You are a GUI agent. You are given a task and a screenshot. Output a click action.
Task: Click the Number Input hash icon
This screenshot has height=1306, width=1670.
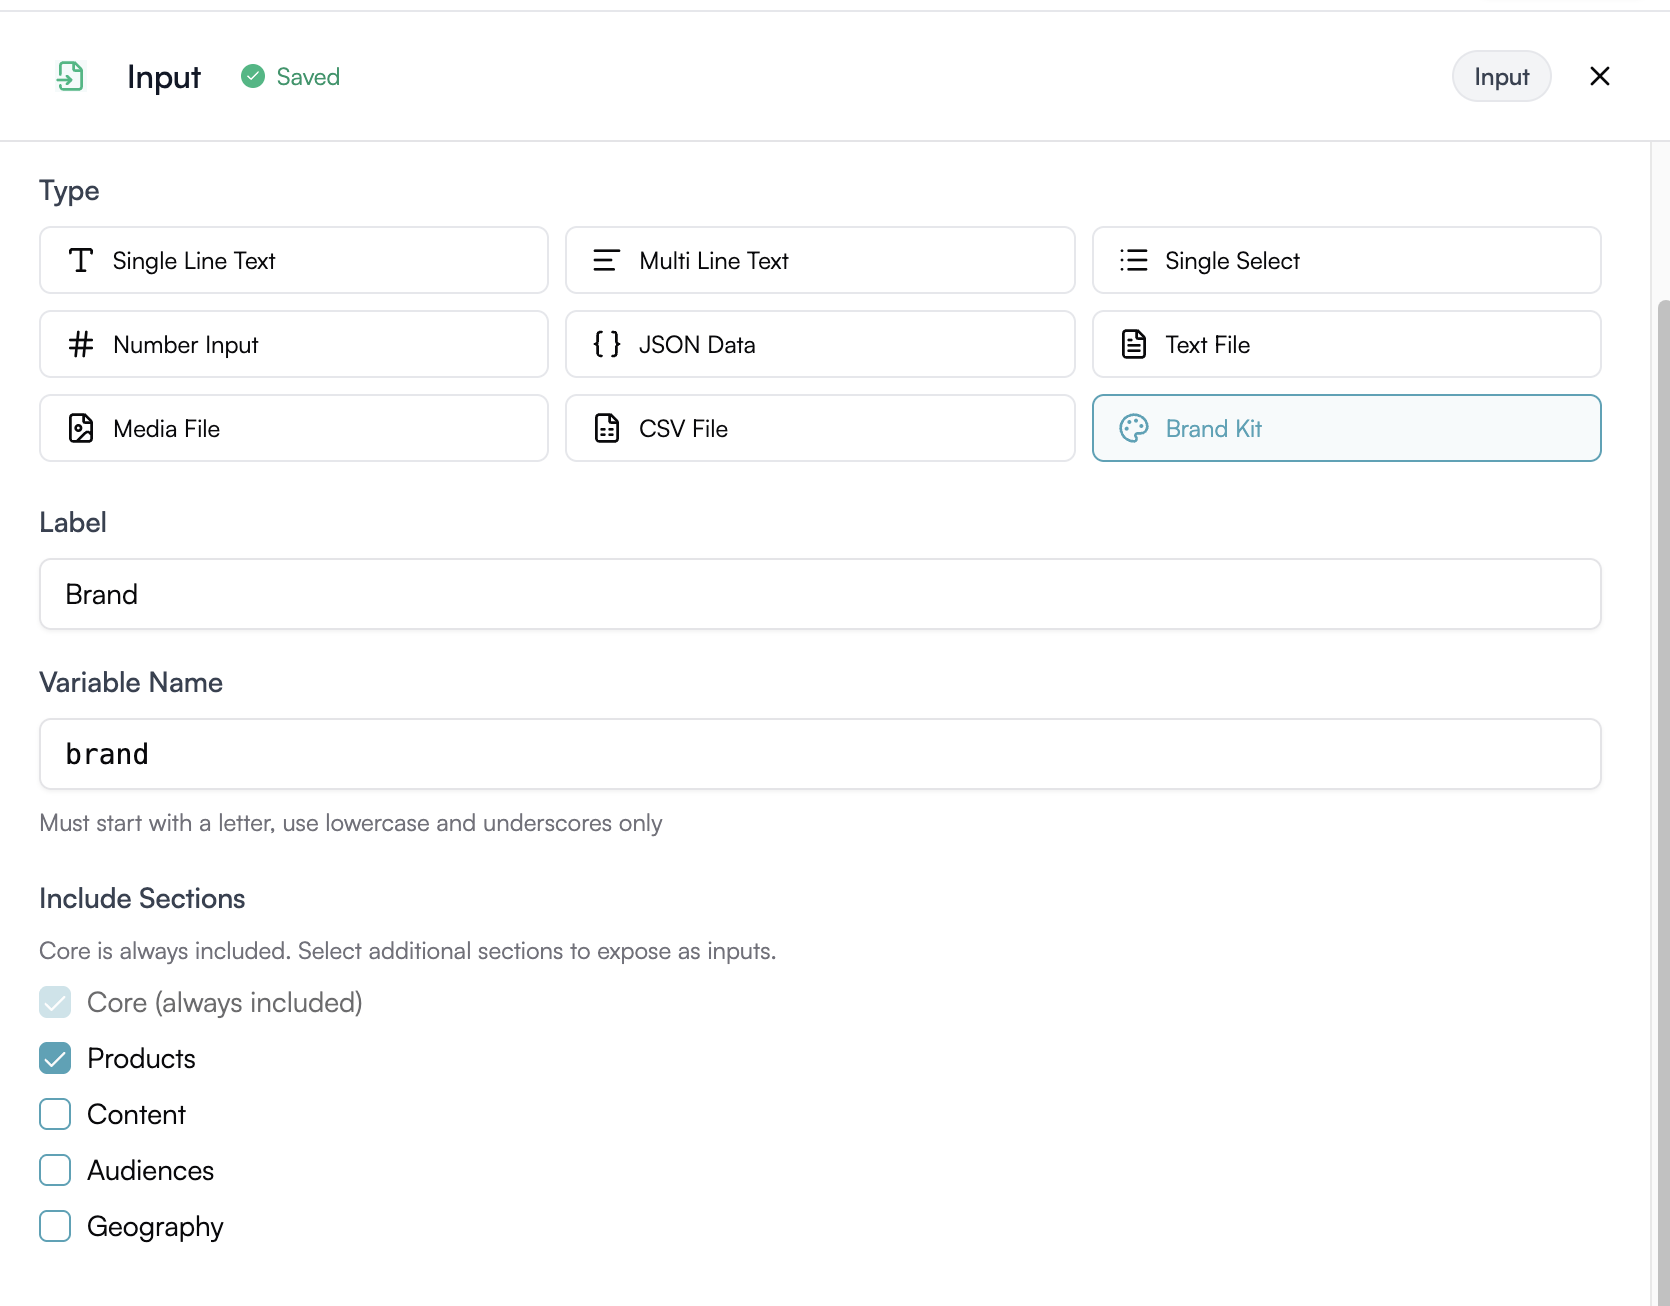pyautogui.click(x=81, y=344)
